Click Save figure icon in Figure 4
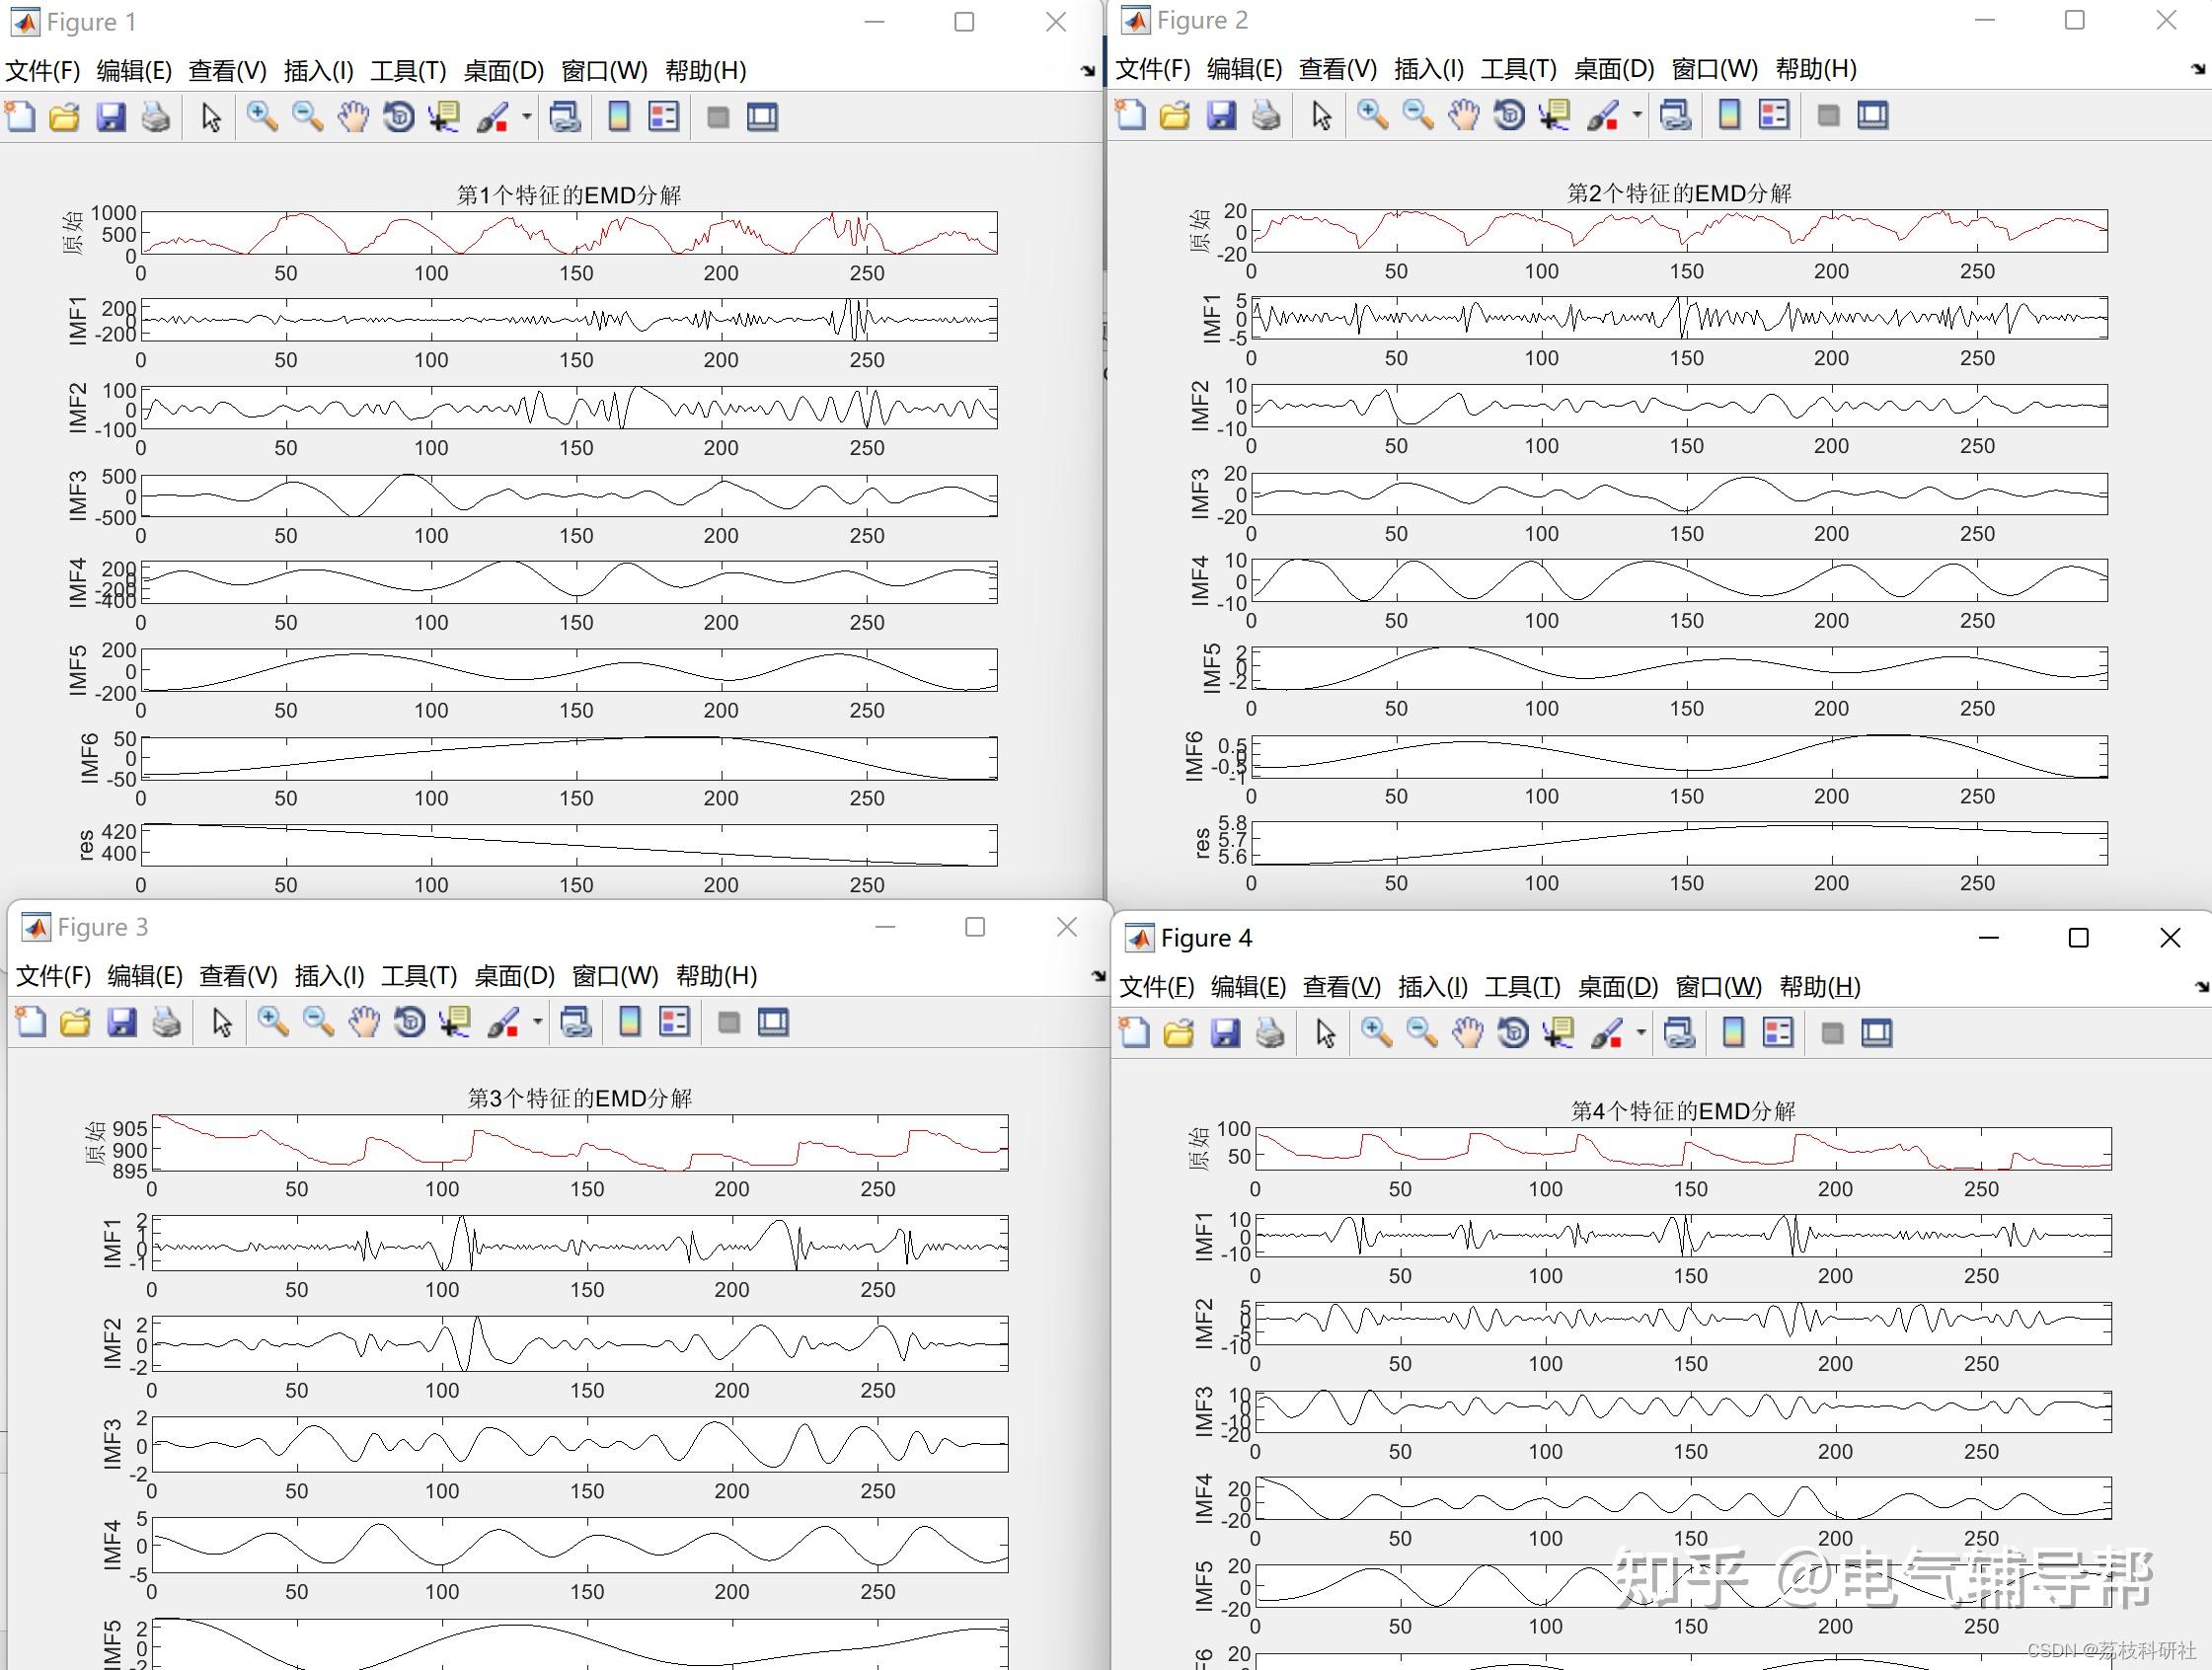This screenshot has width=2212, height=1670. 1225,1033
